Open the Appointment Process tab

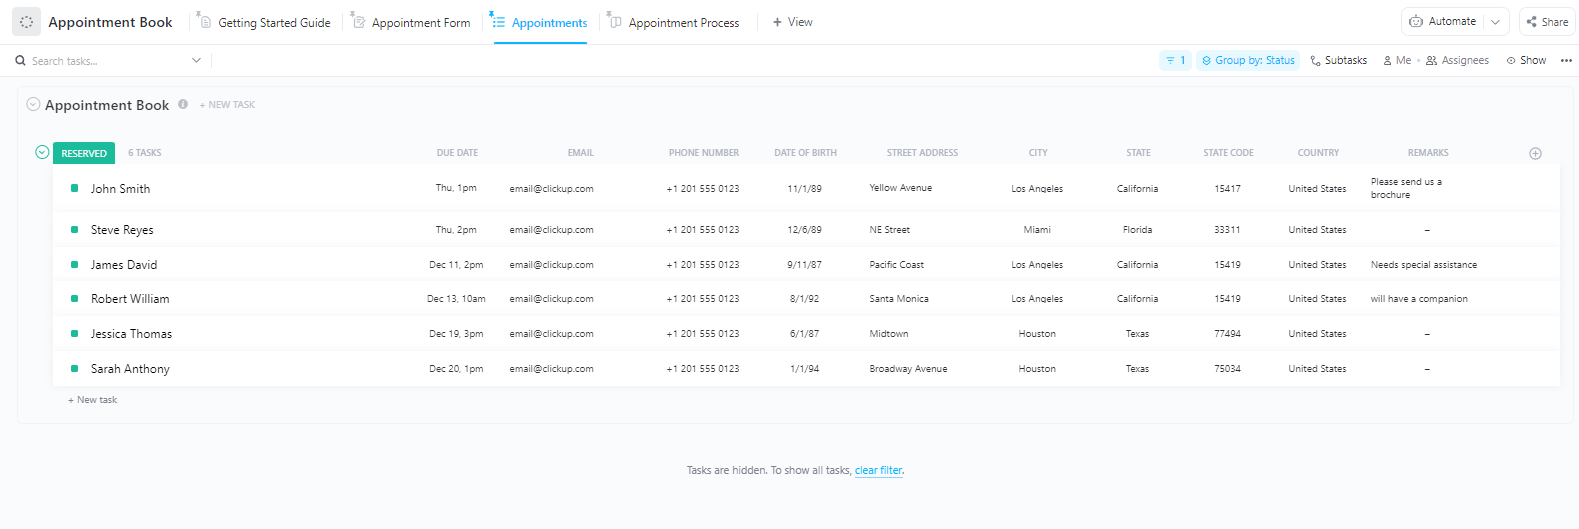click(x=674, y=22)
